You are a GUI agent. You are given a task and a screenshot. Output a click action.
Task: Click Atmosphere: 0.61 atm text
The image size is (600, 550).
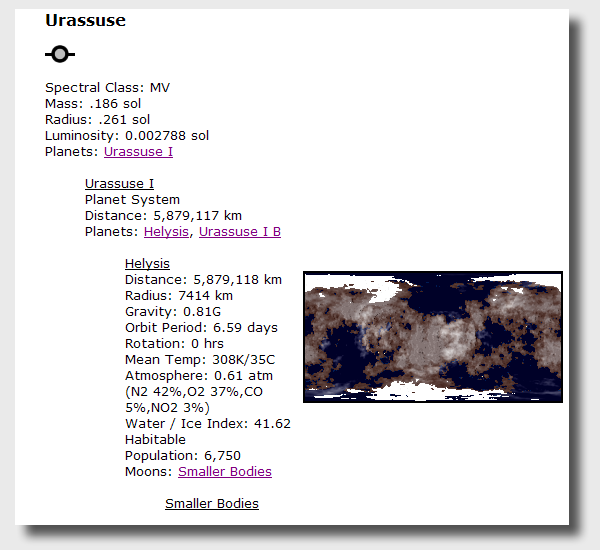[199, 376]
